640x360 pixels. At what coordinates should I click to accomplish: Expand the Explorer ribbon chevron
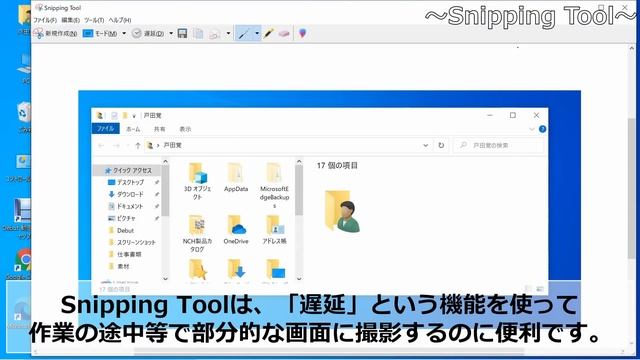click(x=531, y=129)
